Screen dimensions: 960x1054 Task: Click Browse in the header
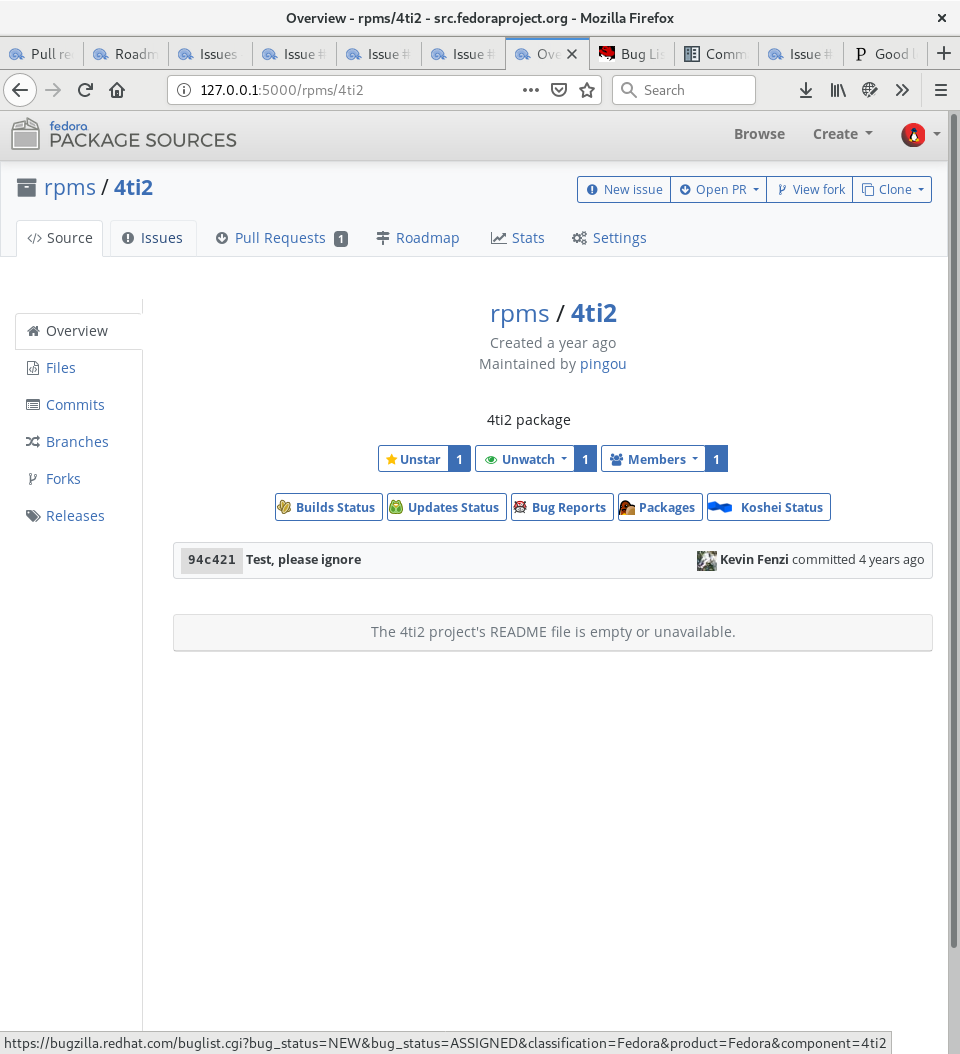tap(759, 134)
